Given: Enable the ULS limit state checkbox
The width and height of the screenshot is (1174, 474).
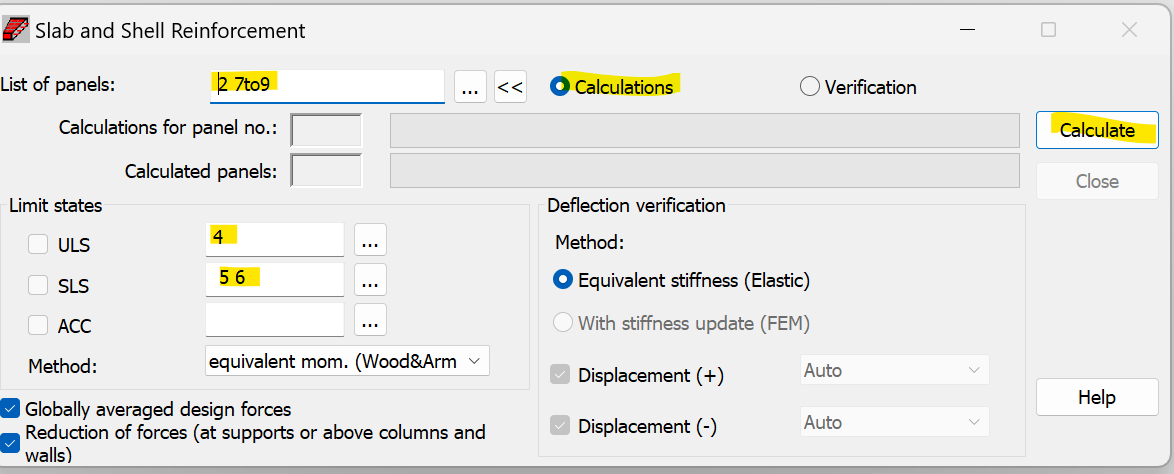Looking at the screenshot, I should point(38,244).
